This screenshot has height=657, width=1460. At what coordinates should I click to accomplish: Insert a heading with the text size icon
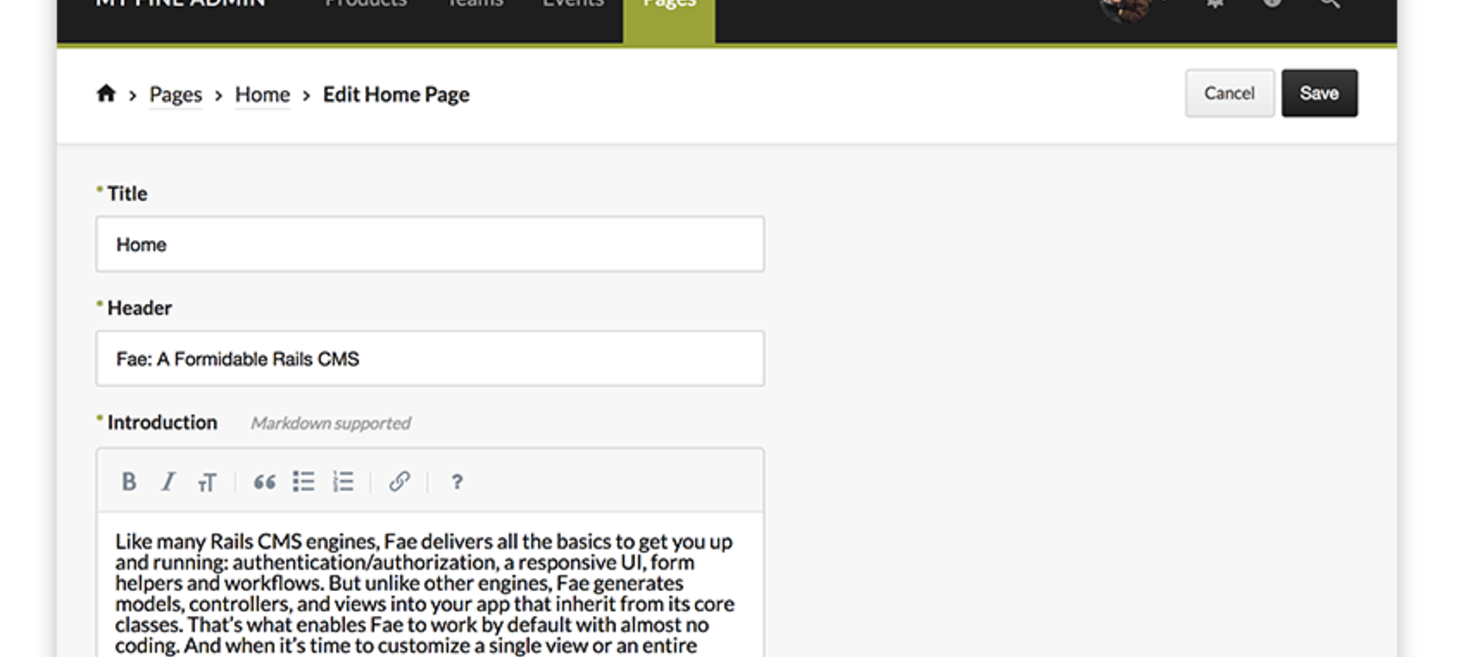(207, 483)
